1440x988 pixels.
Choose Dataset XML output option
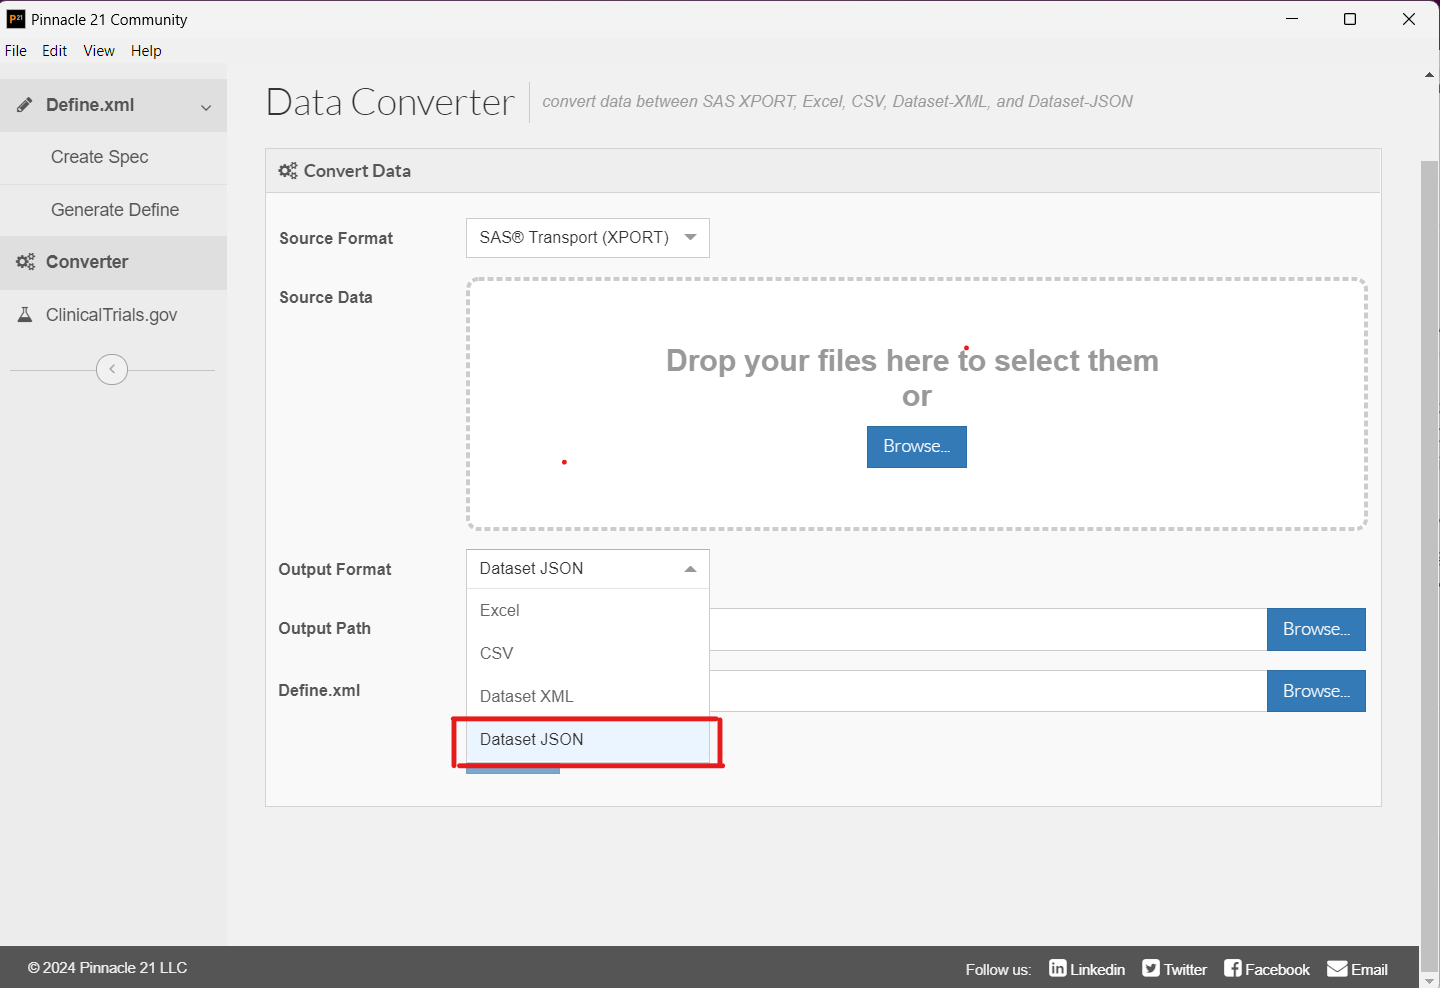(588, 696)
